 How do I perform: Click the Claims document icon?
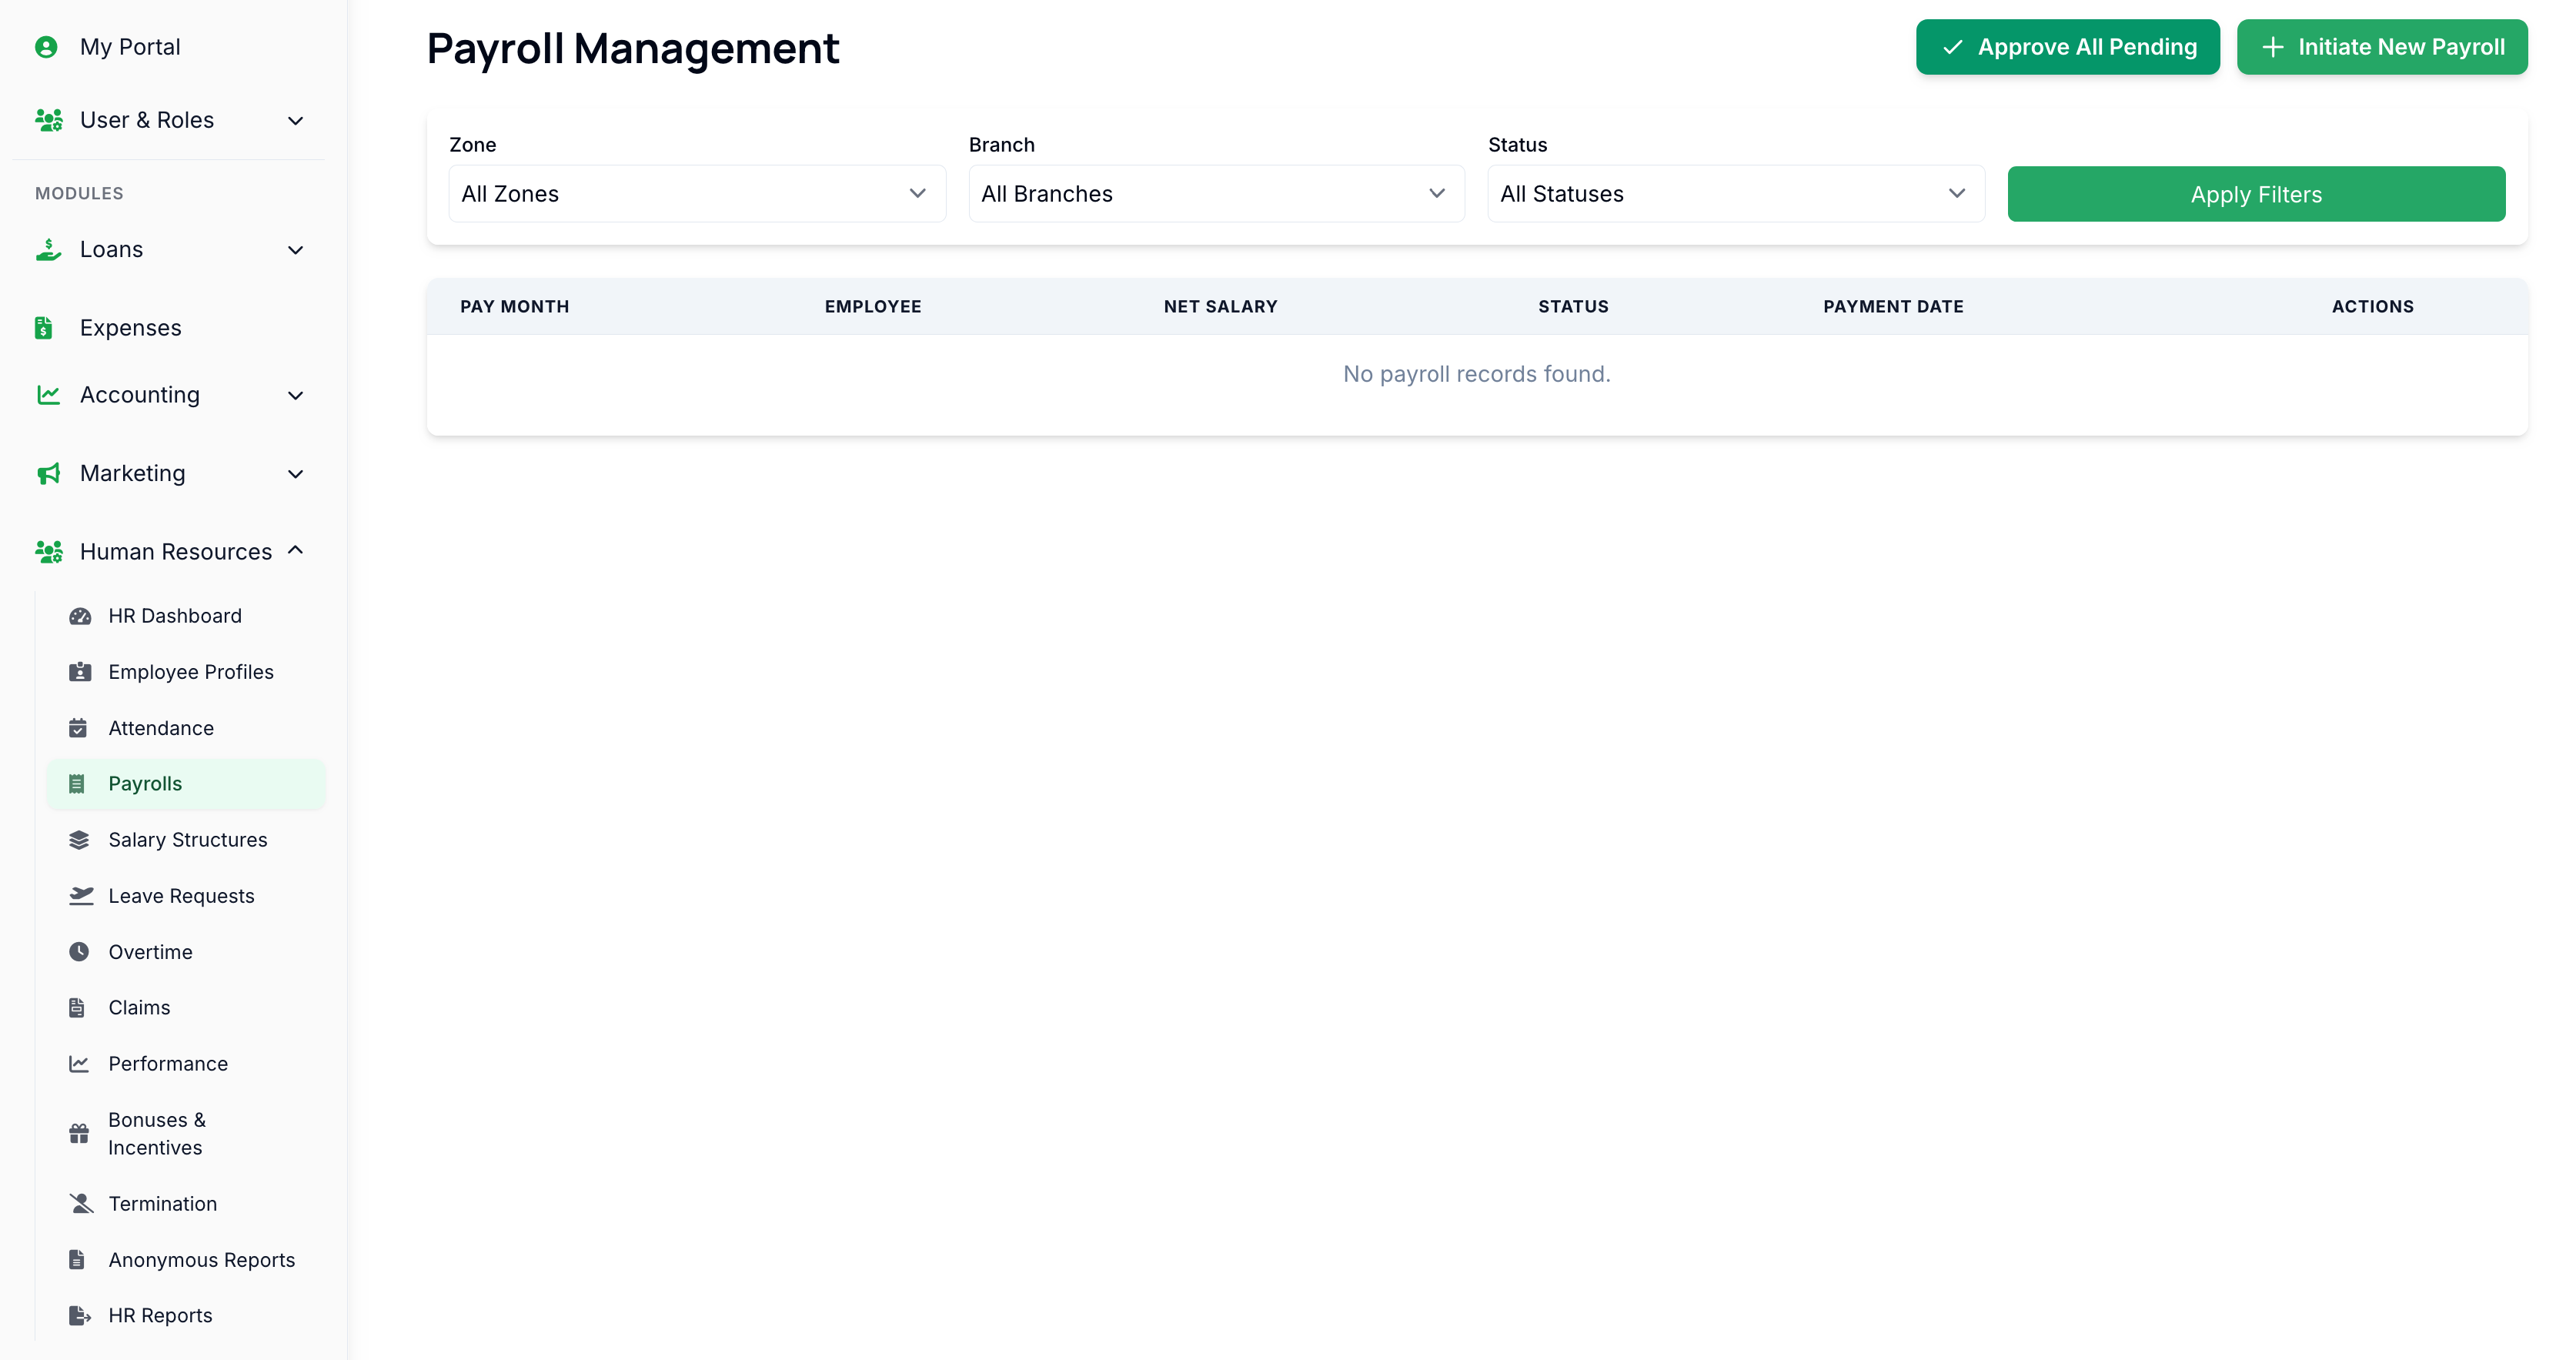pyautogui.click(x=77, y=1007)
